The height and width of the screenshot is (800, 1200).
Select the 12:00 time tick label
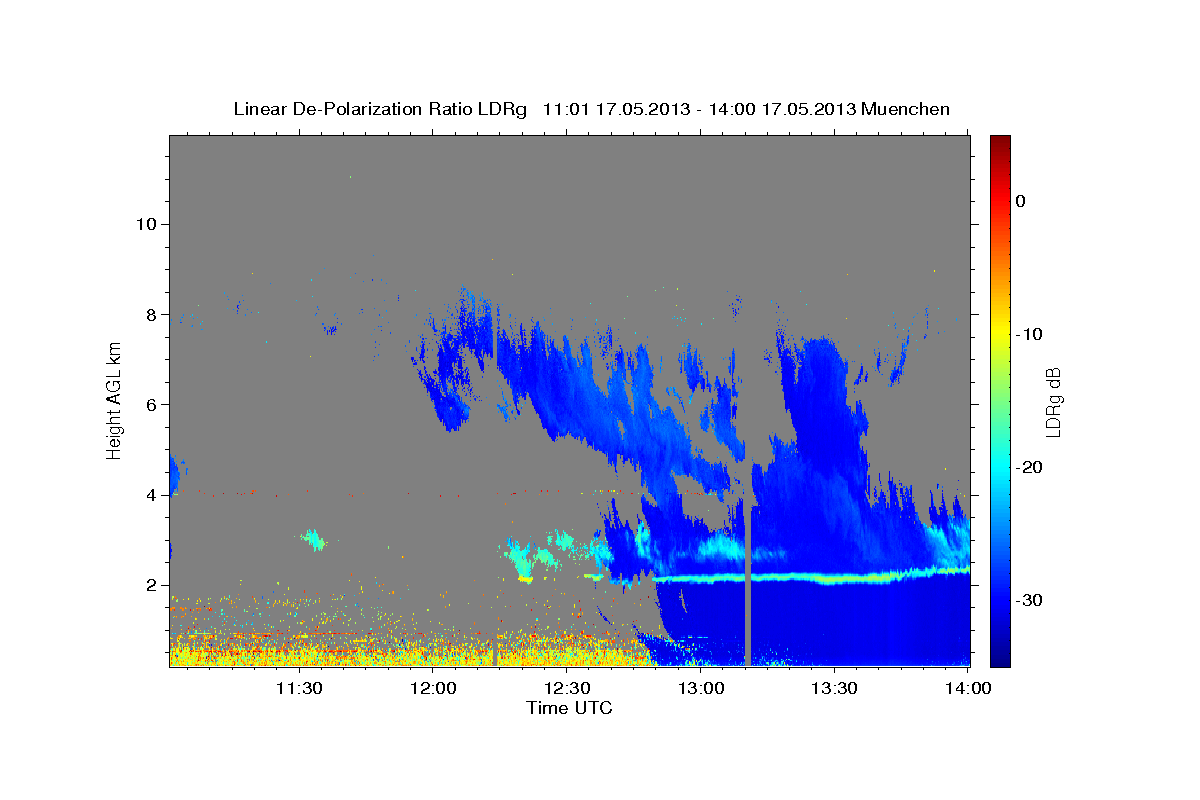(x=433, y=688)
